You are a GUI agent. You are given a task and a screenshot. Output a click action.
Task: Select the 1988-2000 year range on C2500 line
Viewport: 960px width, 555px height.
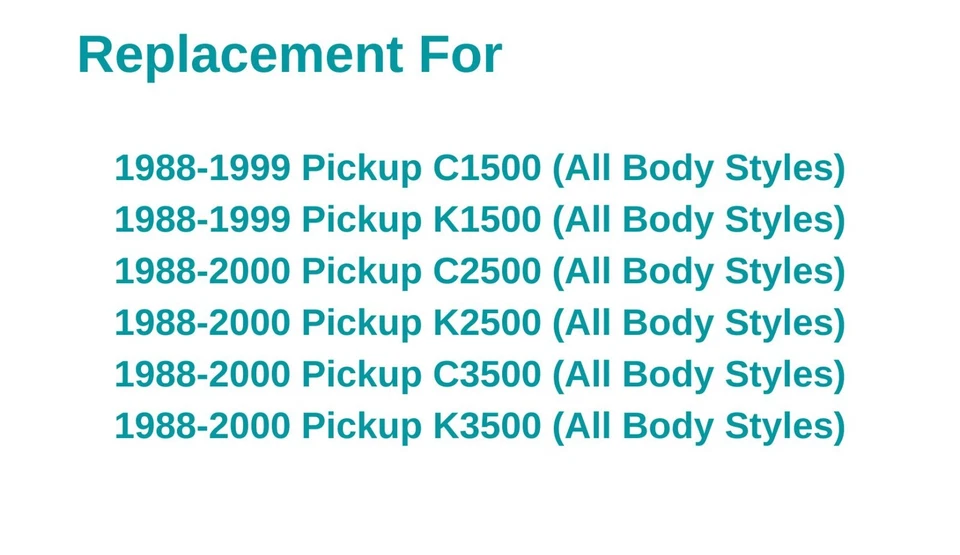point(201,271)
